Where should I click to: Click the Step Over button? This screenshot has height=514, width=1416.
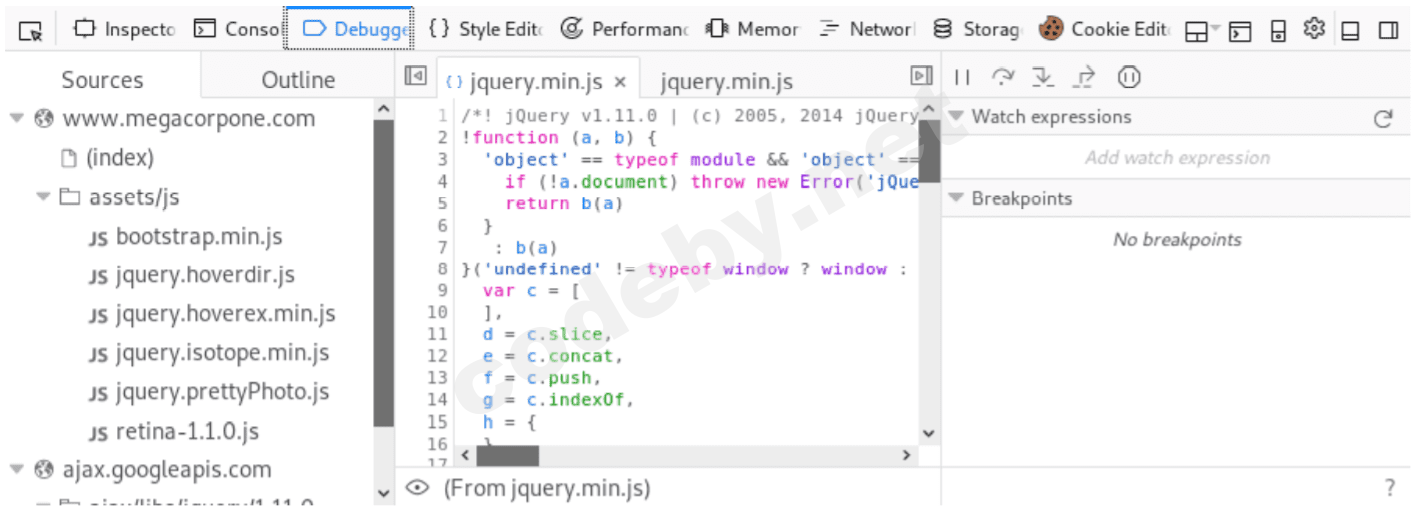tap(1002, 77)
